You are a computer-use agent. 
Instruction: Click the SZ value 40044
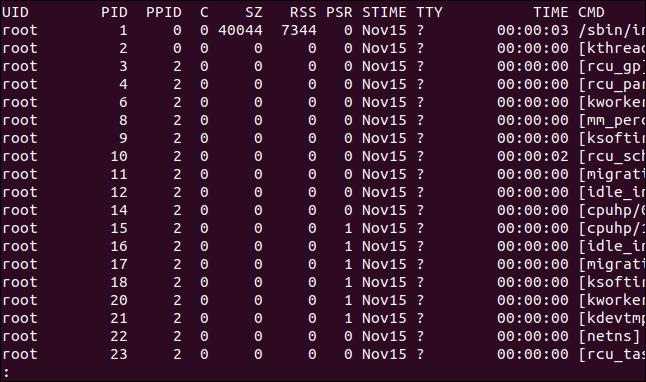(x=241, y=30)
